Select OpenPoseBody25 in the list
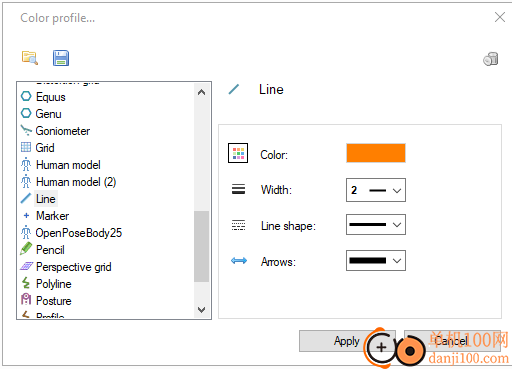The image size is (512, 369). 79,233
